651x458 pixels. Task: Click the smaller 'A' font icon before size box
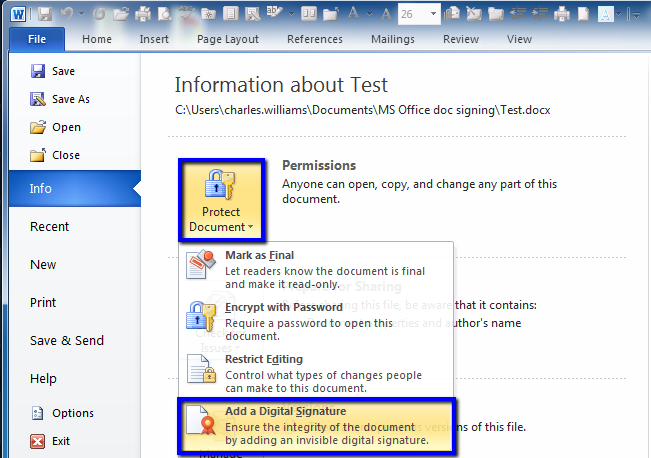point(386,15)
